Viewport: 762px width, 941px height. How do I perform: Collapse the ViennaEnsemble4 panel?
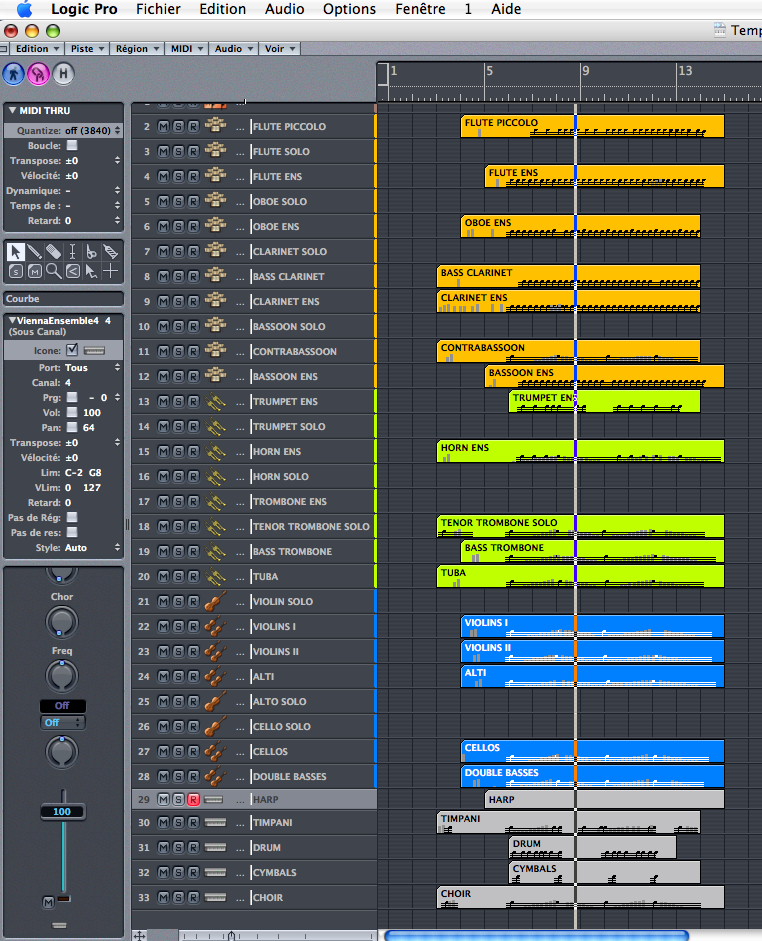pyautogui.click(x=12, y=320)
